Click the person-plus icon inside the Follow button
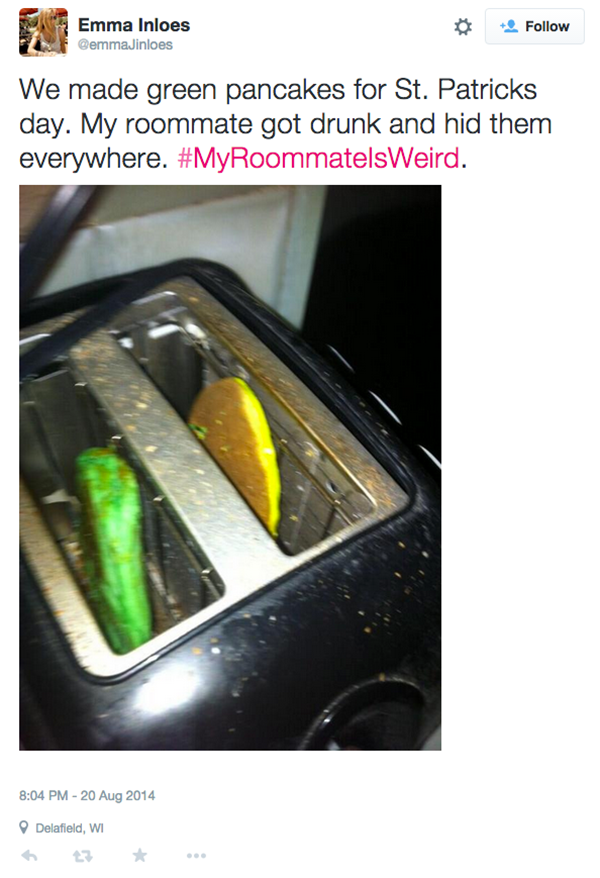 tap(508, 26)
